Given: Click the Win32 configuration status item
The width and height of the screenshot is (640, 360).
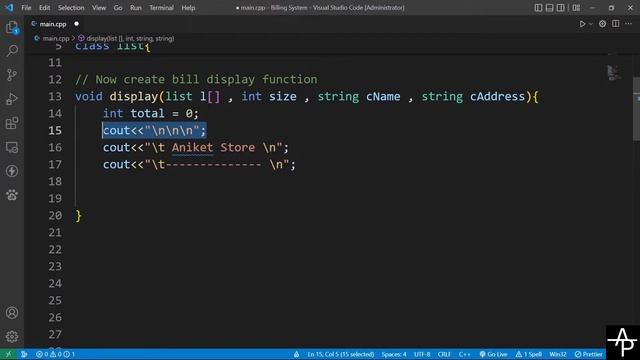Looking at the screenshot, I should pos(558,354).
